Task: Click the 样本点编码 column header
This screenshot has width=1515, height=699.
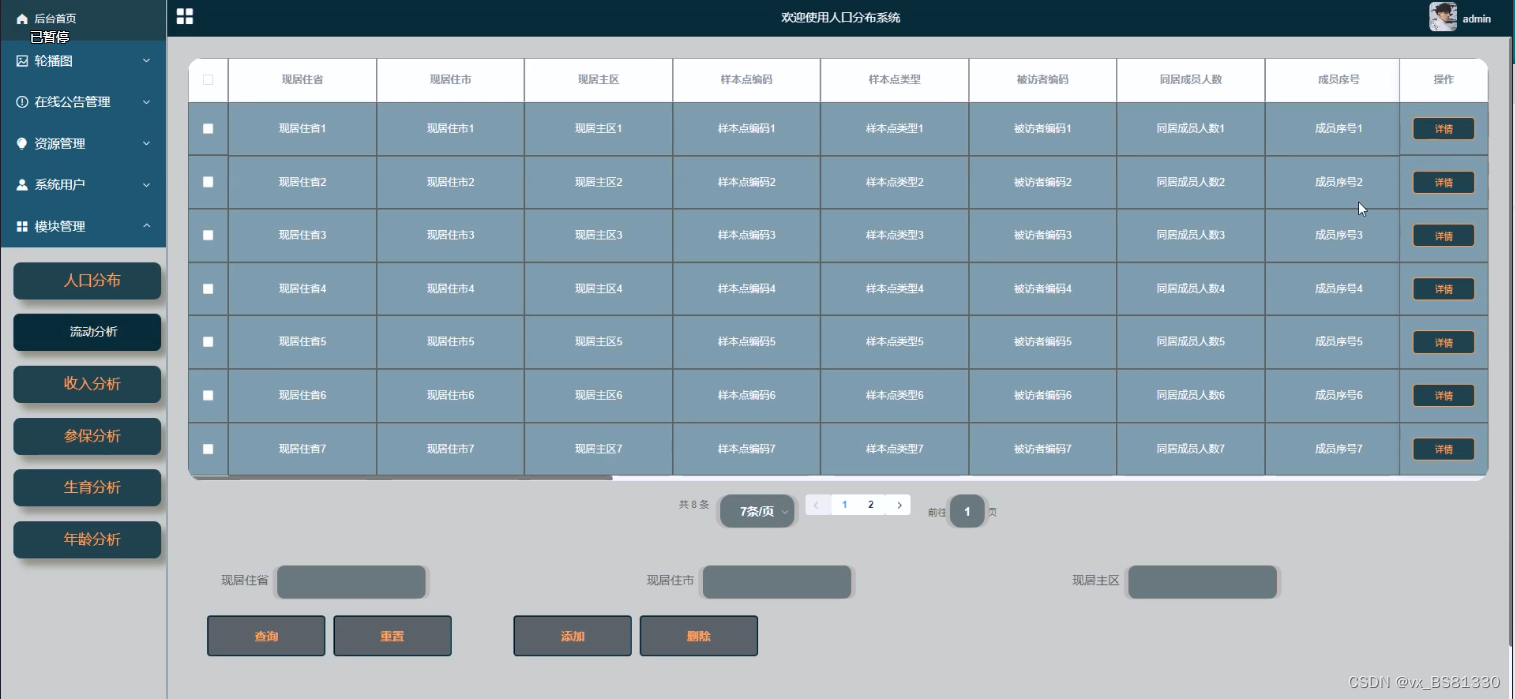Action: point(746,80)
